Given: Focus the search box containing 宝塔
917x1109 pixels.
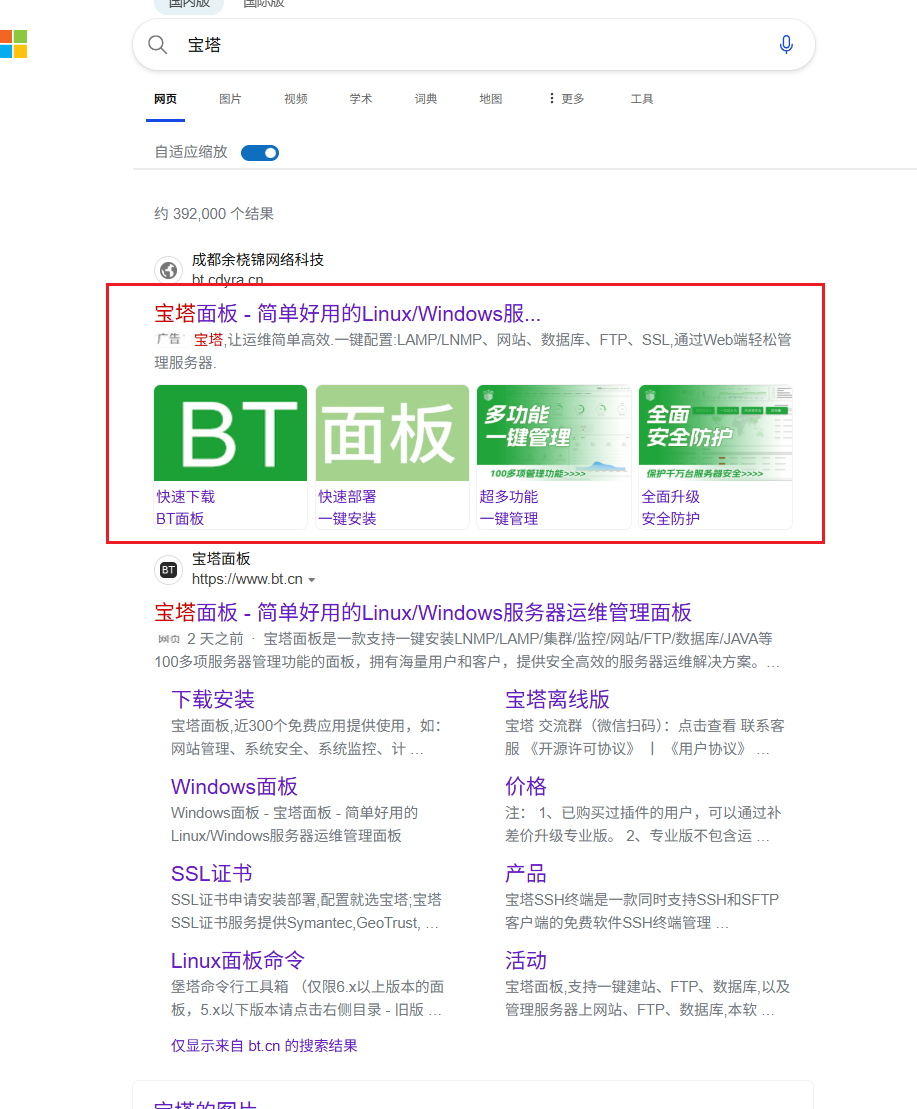Looking at the screenshot, I should [x=474, y=45].
